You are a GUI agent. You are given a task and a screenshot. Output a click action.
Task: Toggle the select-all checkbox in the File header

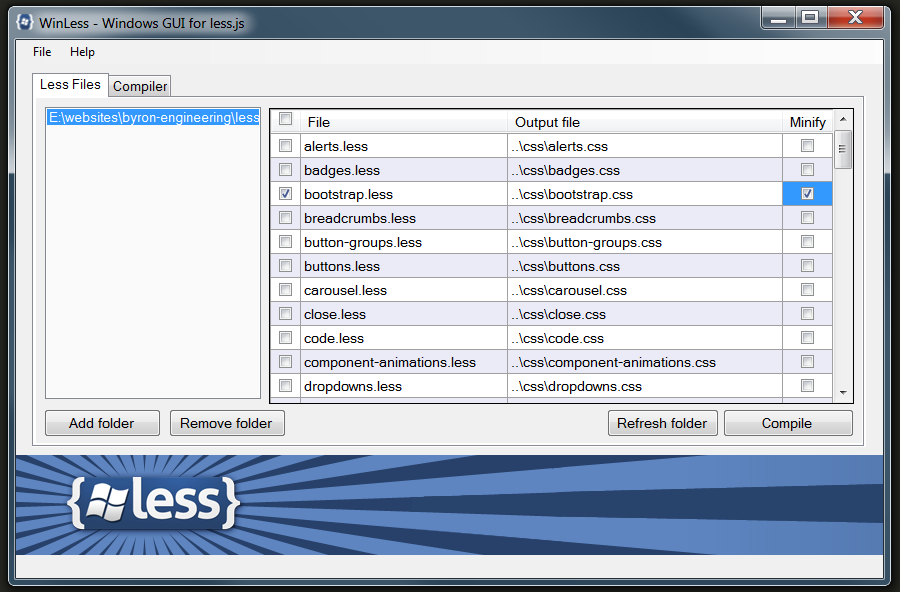tap(285, 118)
